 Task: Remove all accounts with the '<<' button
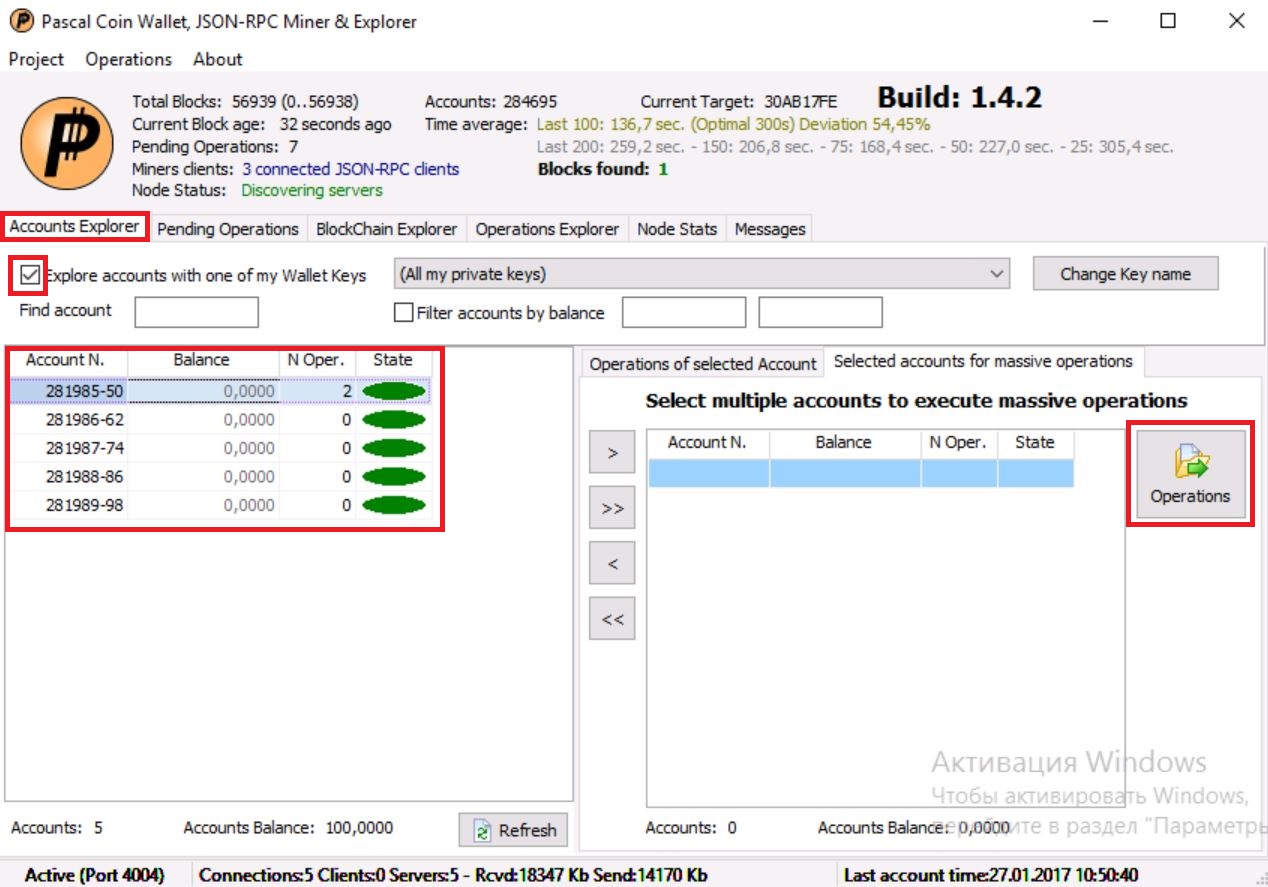coord(612,619)
